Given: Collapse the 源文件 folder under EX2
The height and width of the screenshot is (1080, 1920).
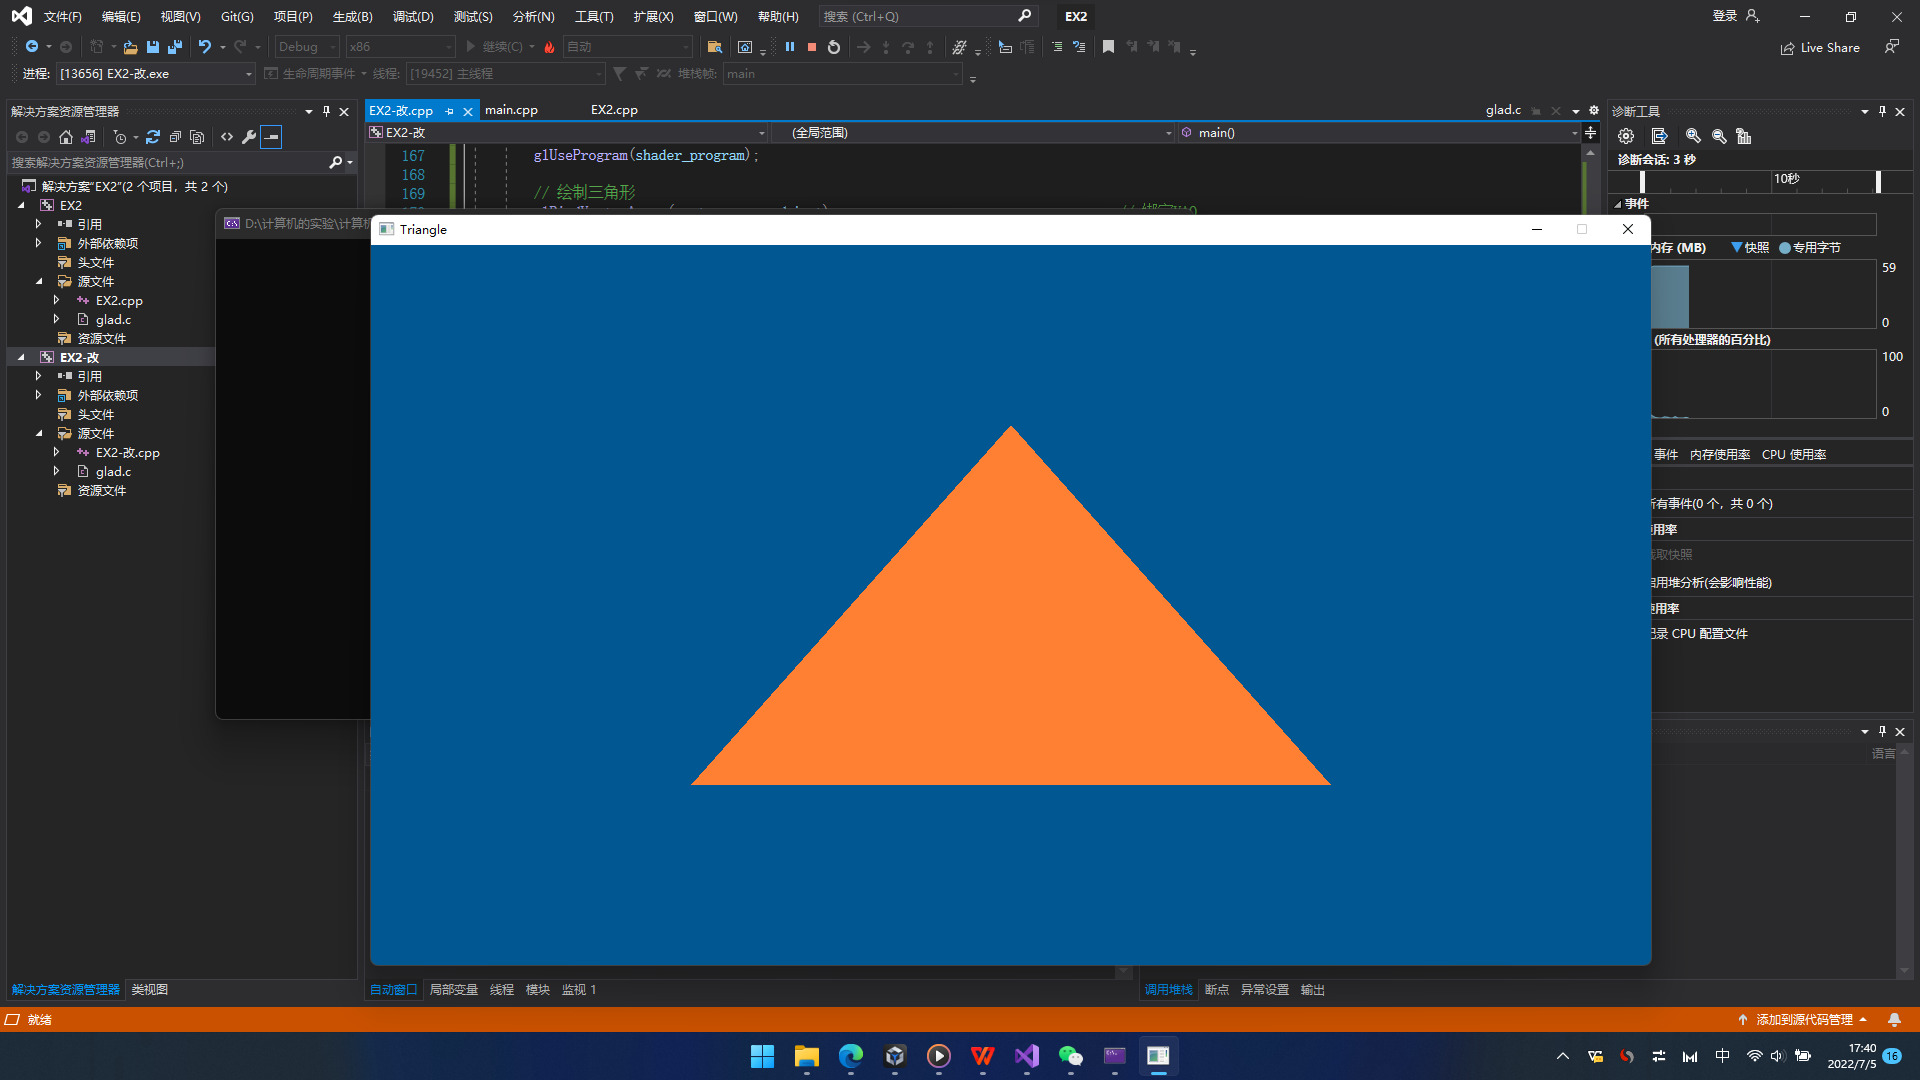Looking at the screenshot, I should [38, 281].
